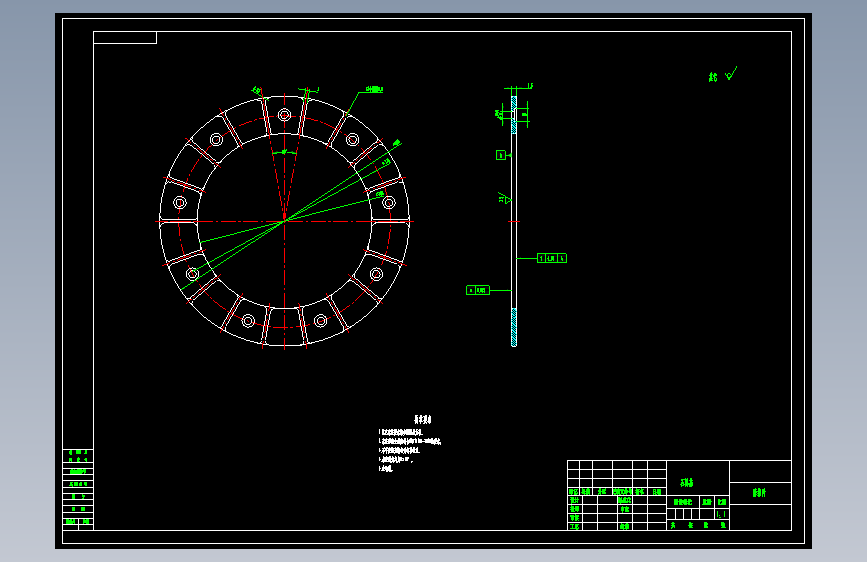Click the material text in the title block
Viewport: 867px width, 562px height.
[687, 483]
